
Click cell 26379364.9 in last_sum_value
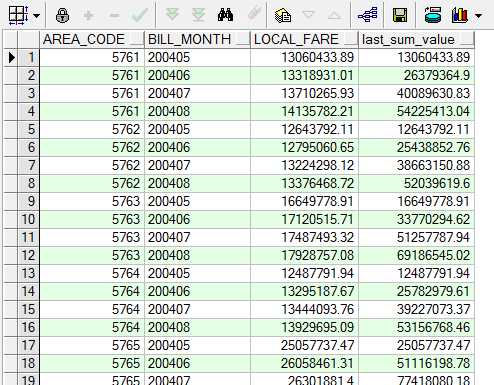pyautogui.click(x=416, y=75)
